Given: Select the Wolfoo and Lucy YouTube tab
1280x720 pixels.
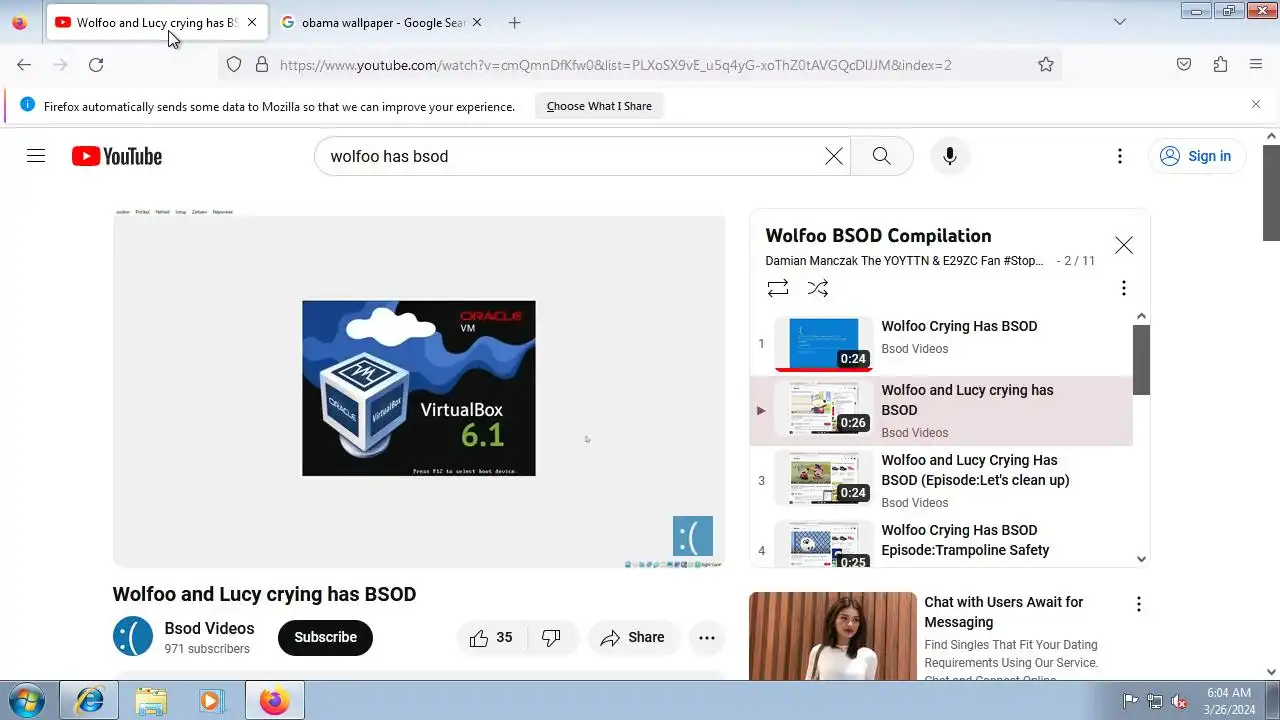Looking at the screenshot, I should click(x=156, y=22).
